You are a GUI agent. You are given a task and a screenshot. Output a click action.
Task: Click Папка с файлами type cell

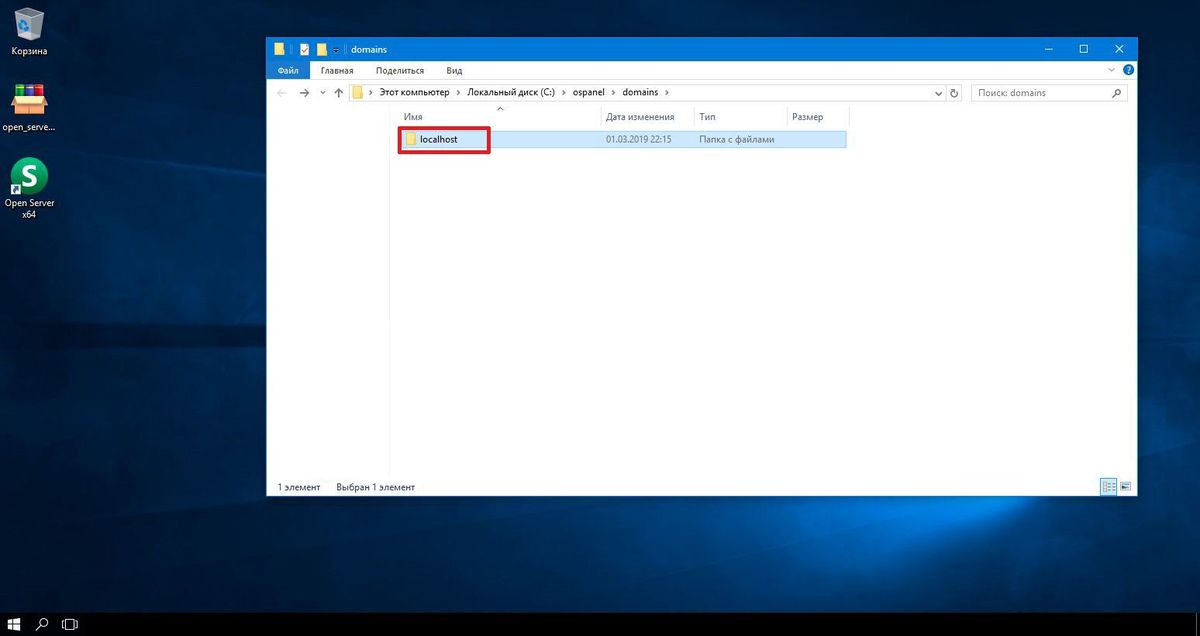pos(736,139)
